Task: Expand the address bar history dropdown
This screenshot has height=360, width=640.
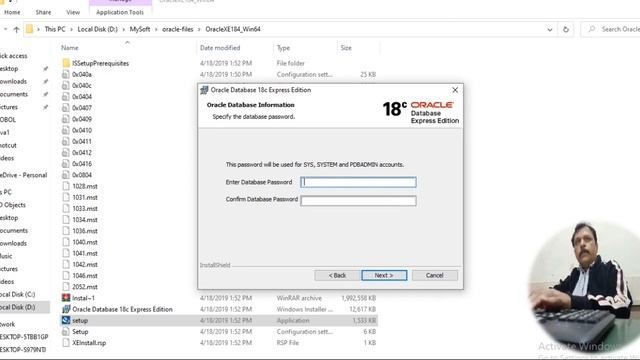Action: (550, 29)
